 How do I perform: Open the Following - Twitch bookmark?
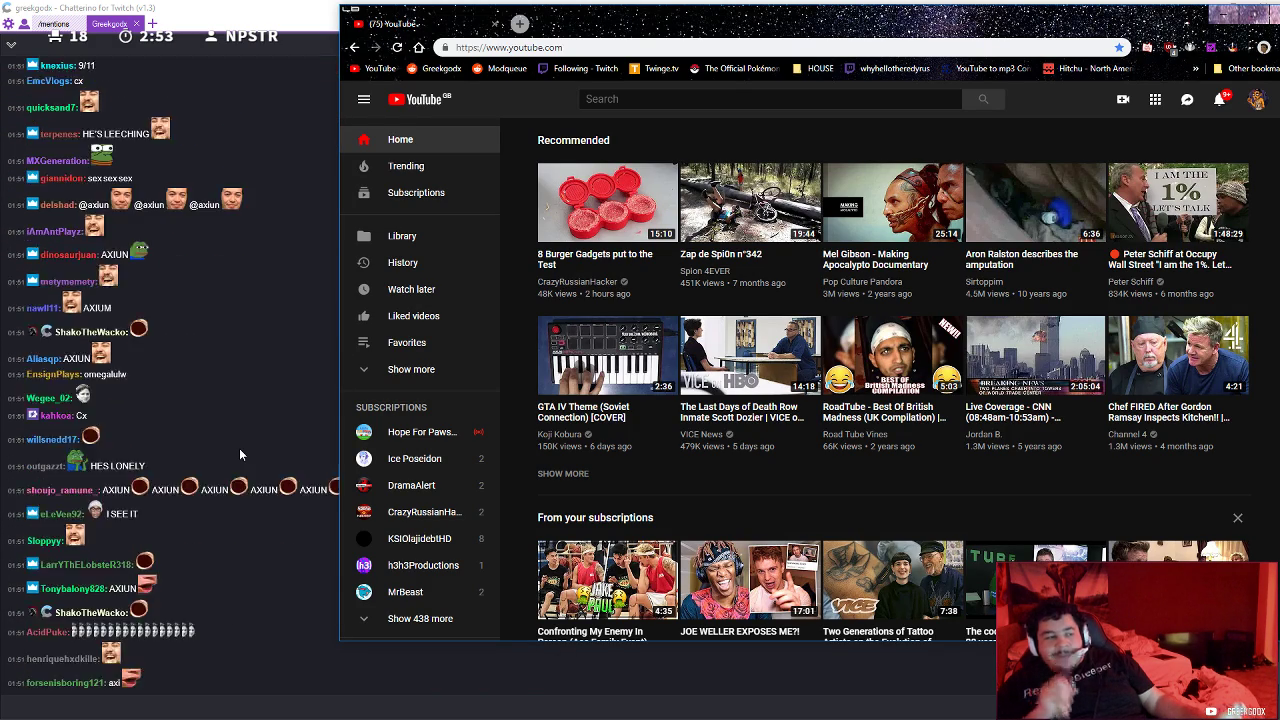click(x=578, y=69)
